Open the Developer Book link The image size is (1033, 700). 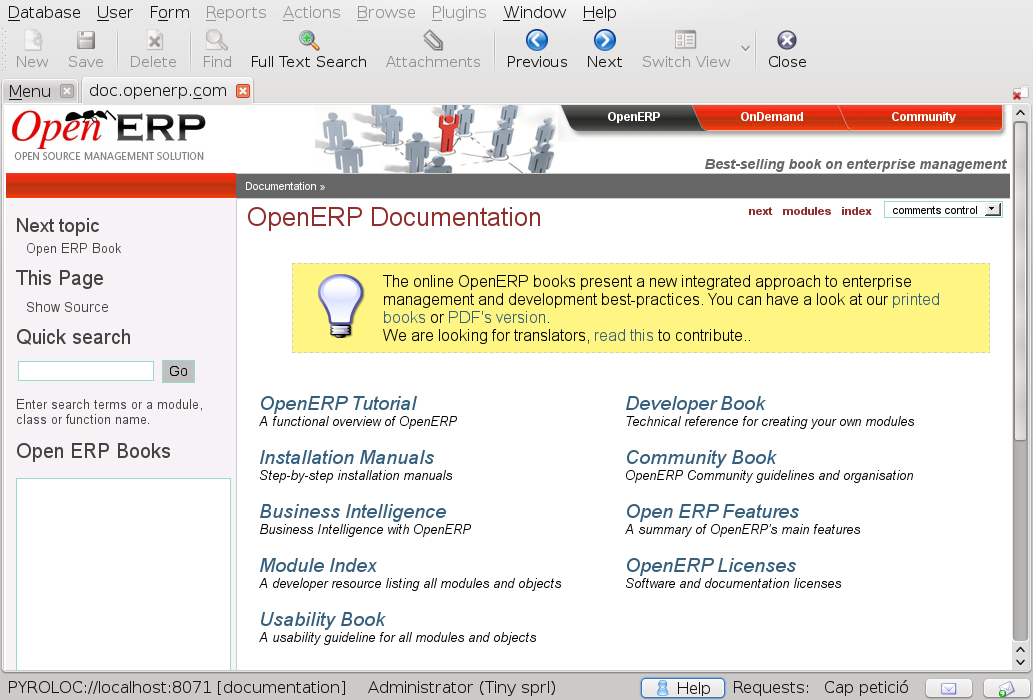(x=695, y=403)
